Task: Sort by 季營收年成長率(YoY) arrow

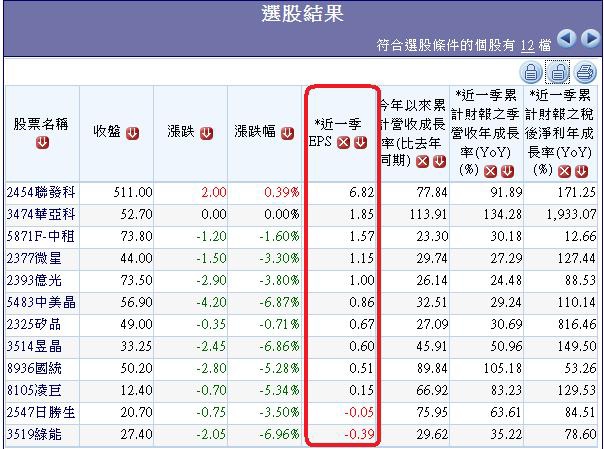Action: [x=507, y=171]
